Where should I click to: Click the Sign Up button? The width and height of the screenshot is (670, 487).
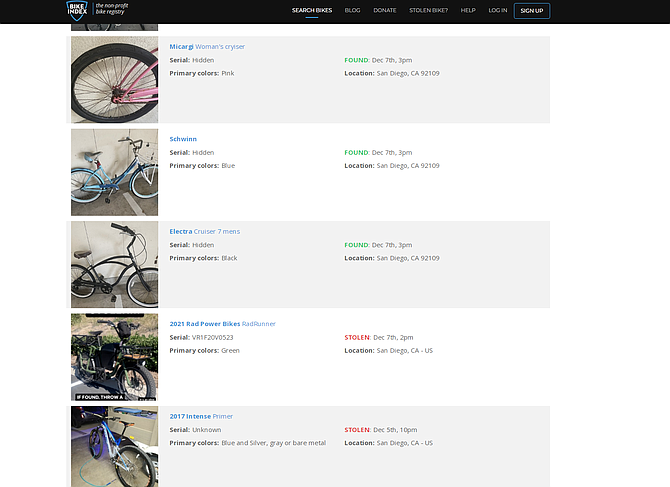532,11
